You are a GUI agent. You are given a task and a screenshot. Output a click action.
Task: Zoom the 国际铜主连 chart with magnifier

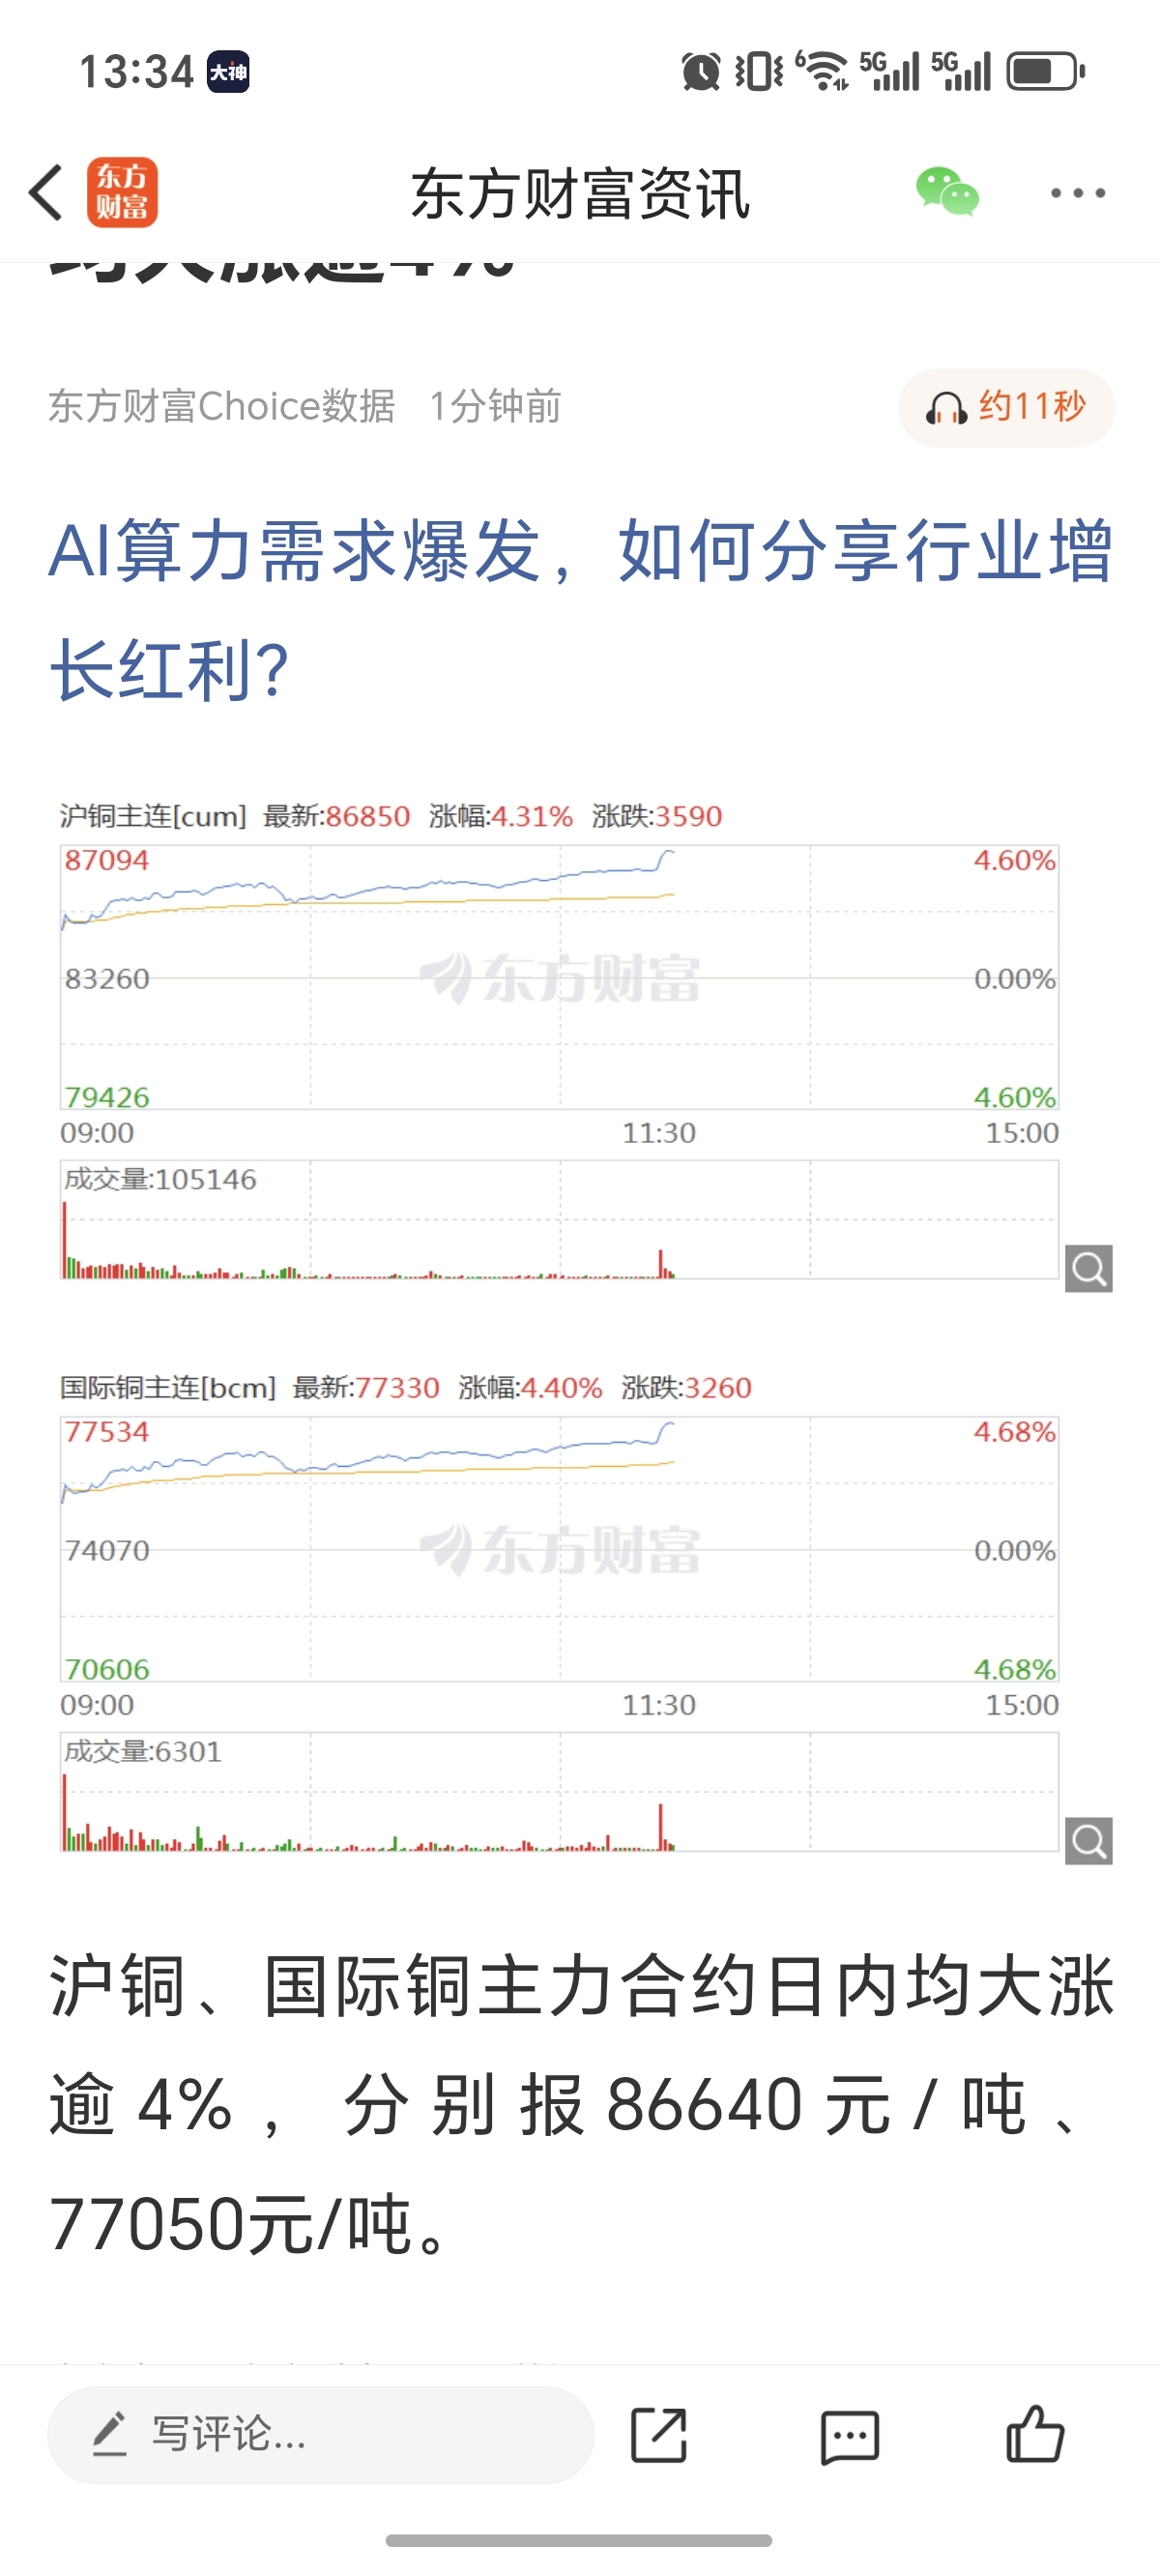point(1089,1841)
